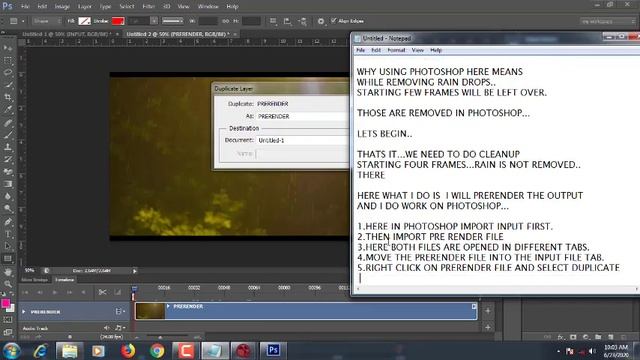Open the gear settings in options bar
This screenshot has width=640, height=360.
coord(321,21)
